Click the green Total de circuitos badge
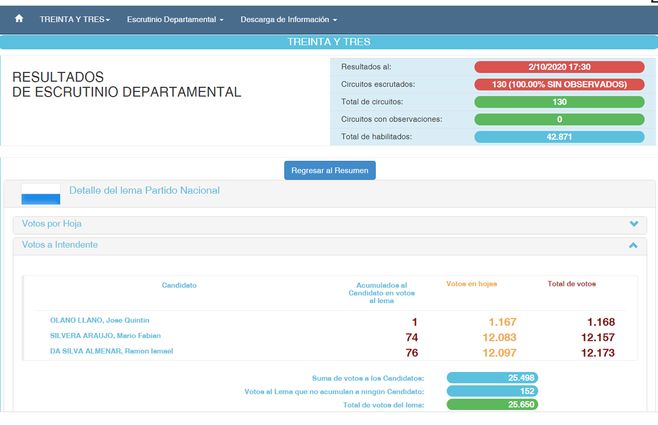Screen dimensions: 658x425 558,101
